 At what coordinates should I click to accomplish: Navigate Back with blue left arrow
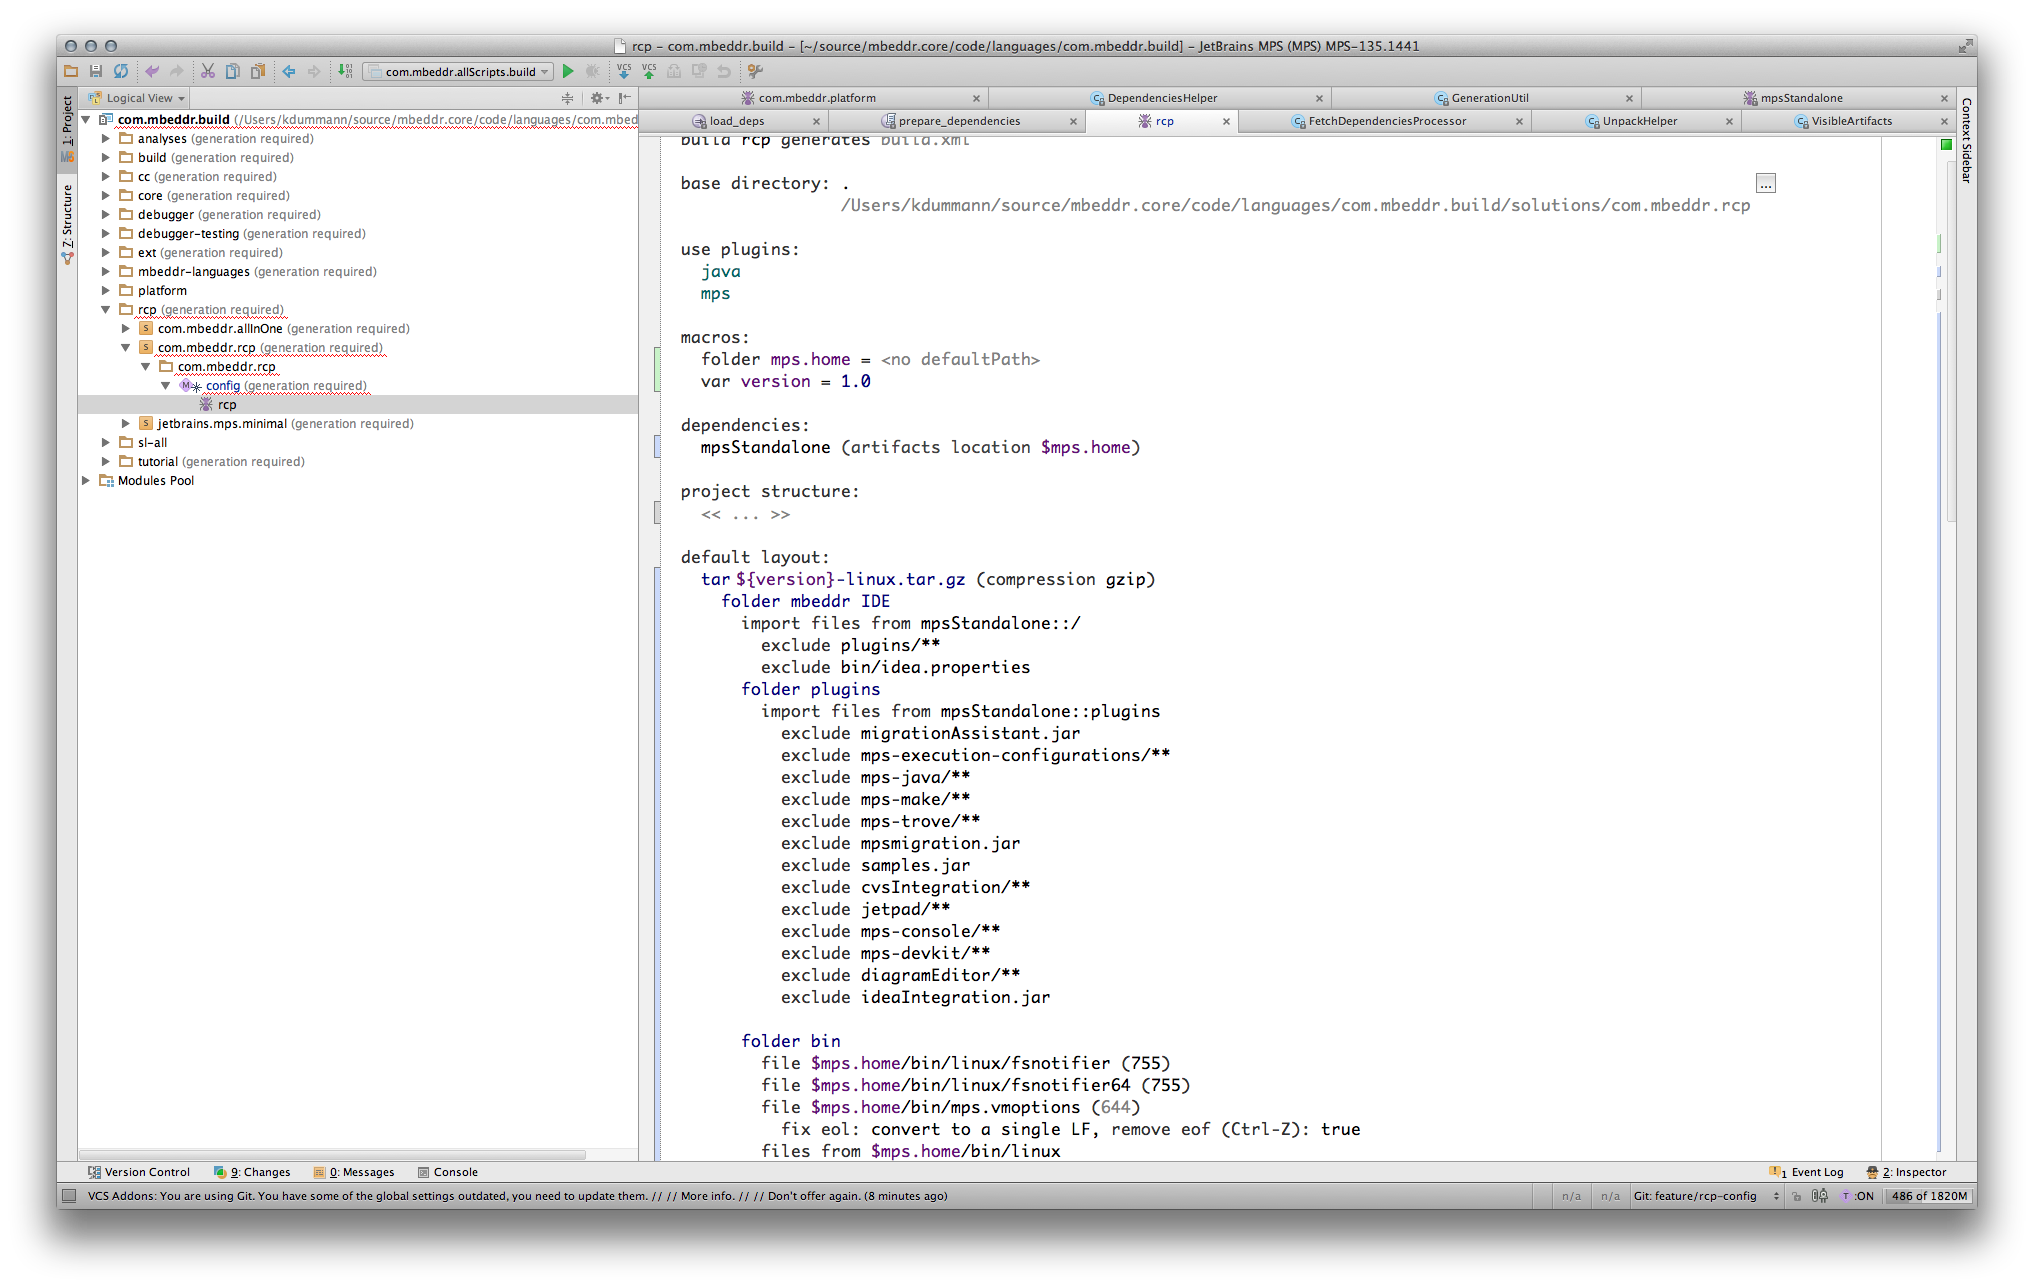(289, 71)
